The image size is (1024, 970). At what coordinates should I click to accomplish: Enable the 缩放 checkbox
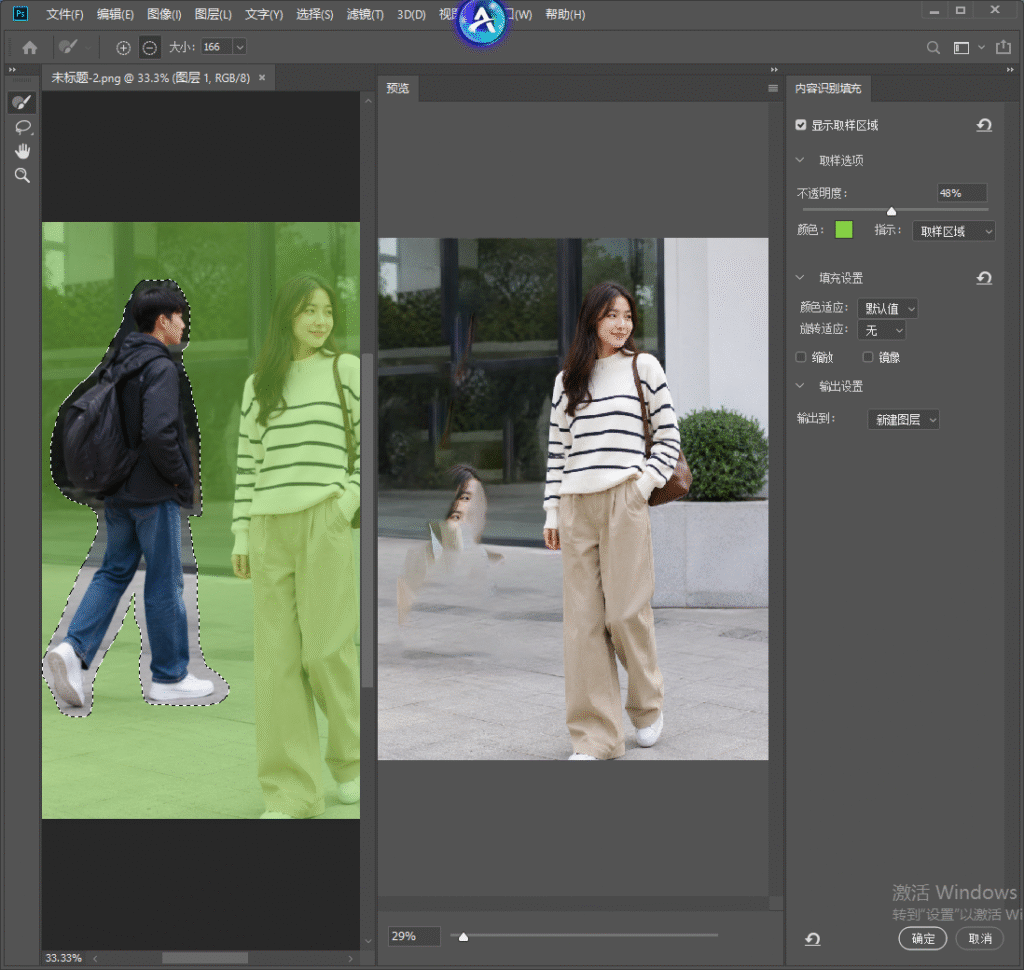tap(801, 357)
